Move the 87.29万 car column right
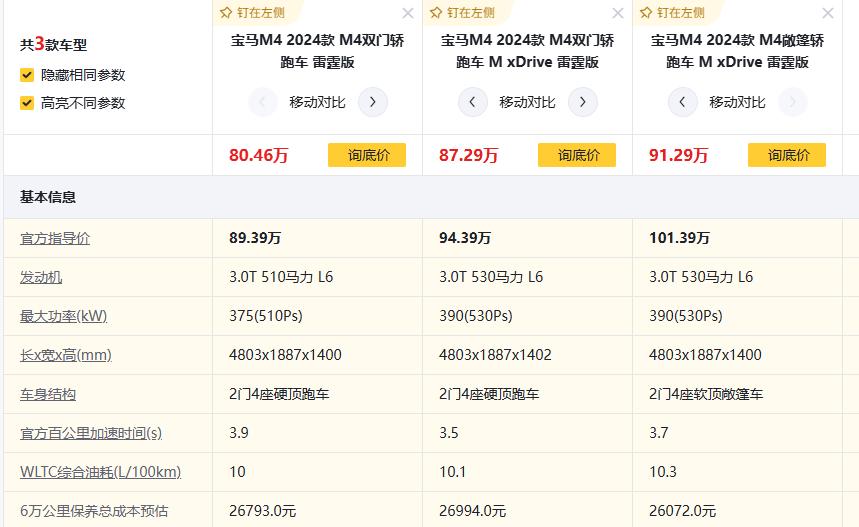859x527 pixels. [x=582, y=102]
